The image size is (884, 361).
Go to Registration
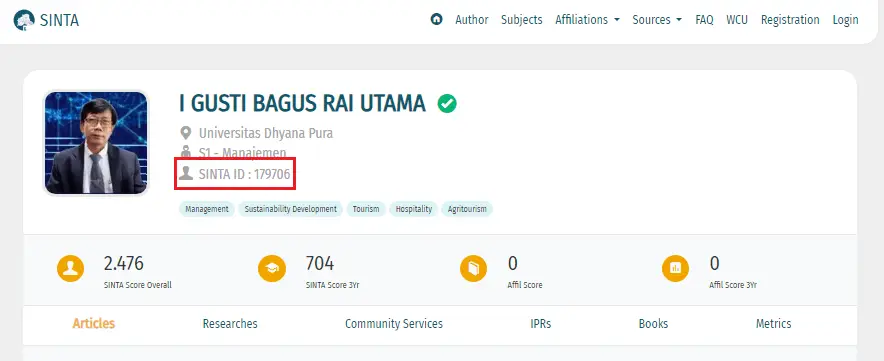(790, 20)
